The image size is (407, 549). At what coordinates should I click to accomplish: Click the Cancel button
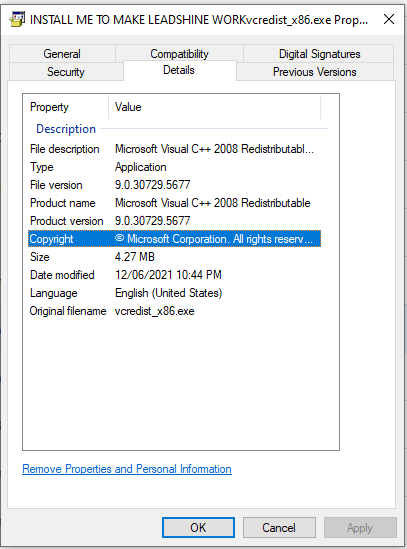pos(279,527)
